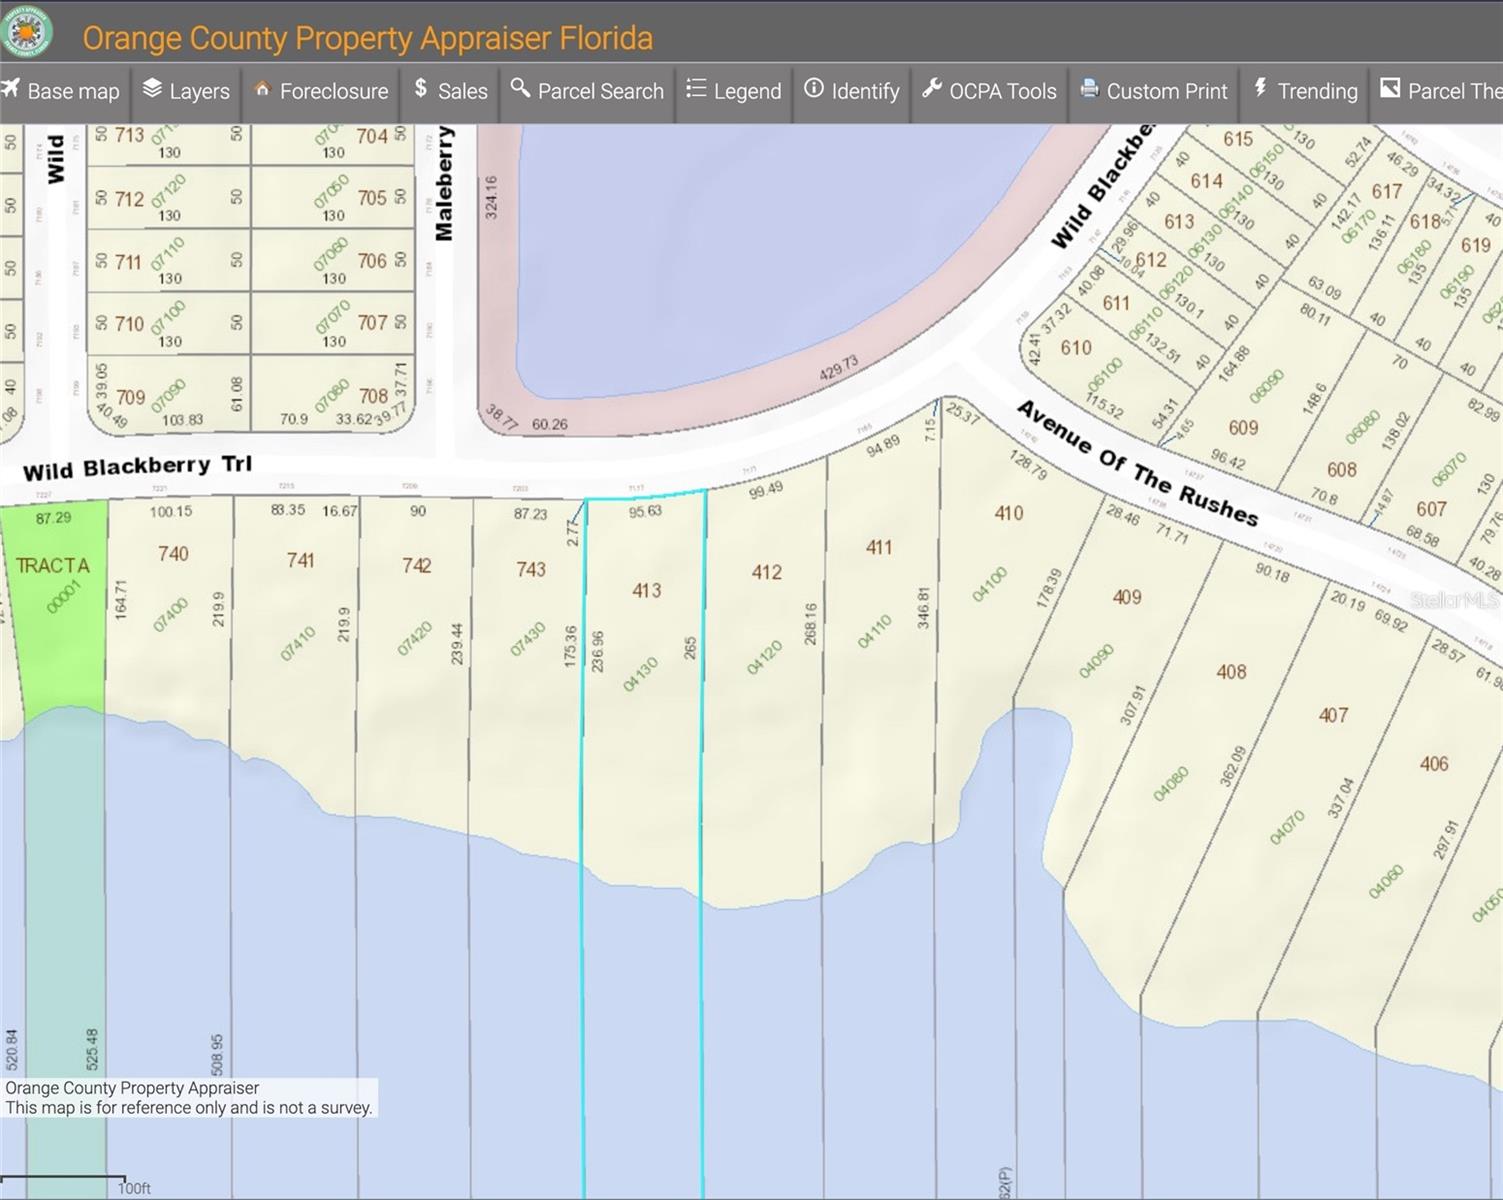Click the Trending lightning bolt icon

pos(1260,89)
